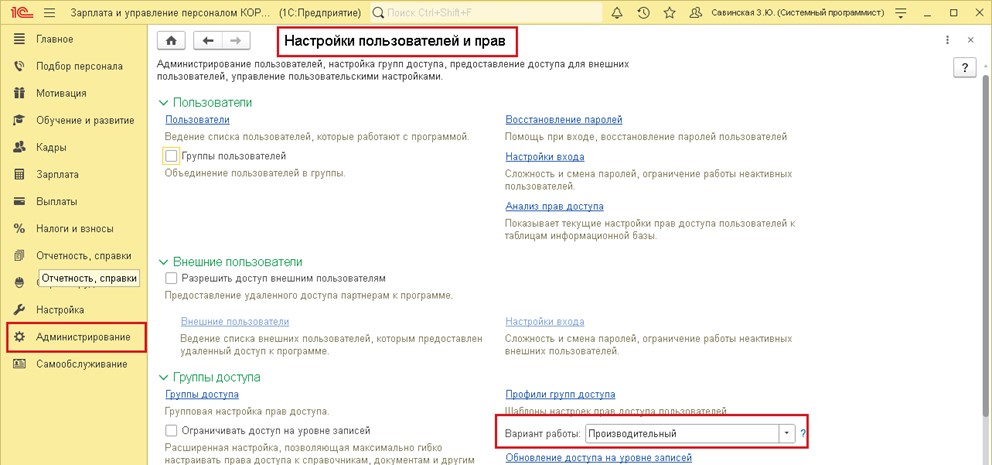Open the Самообслуживание section
992x465 pixels.
click(82, 364)
